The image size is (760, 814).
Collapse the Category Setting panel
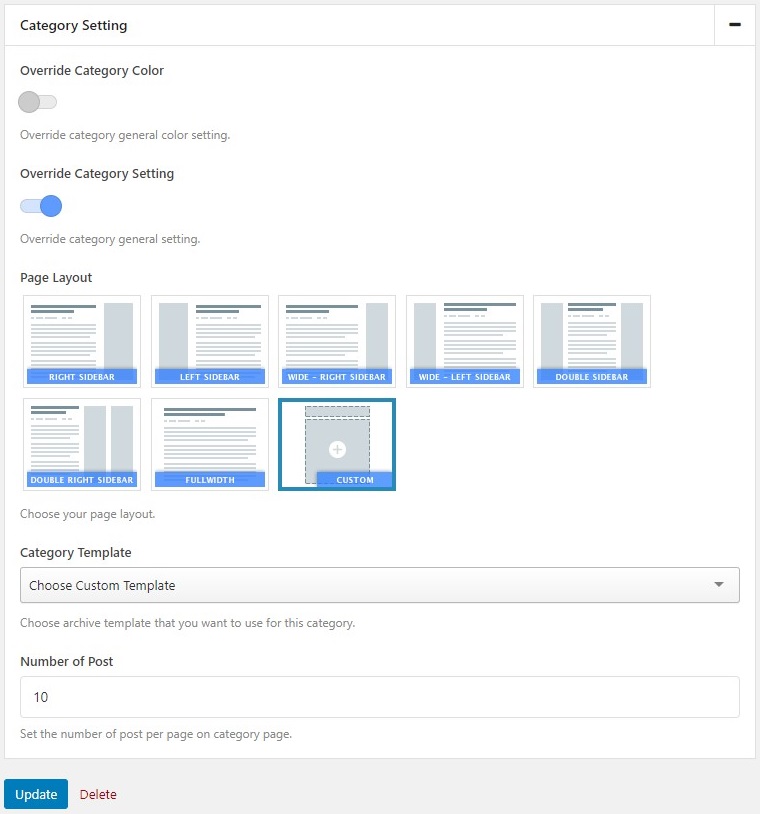pos(735,25)
